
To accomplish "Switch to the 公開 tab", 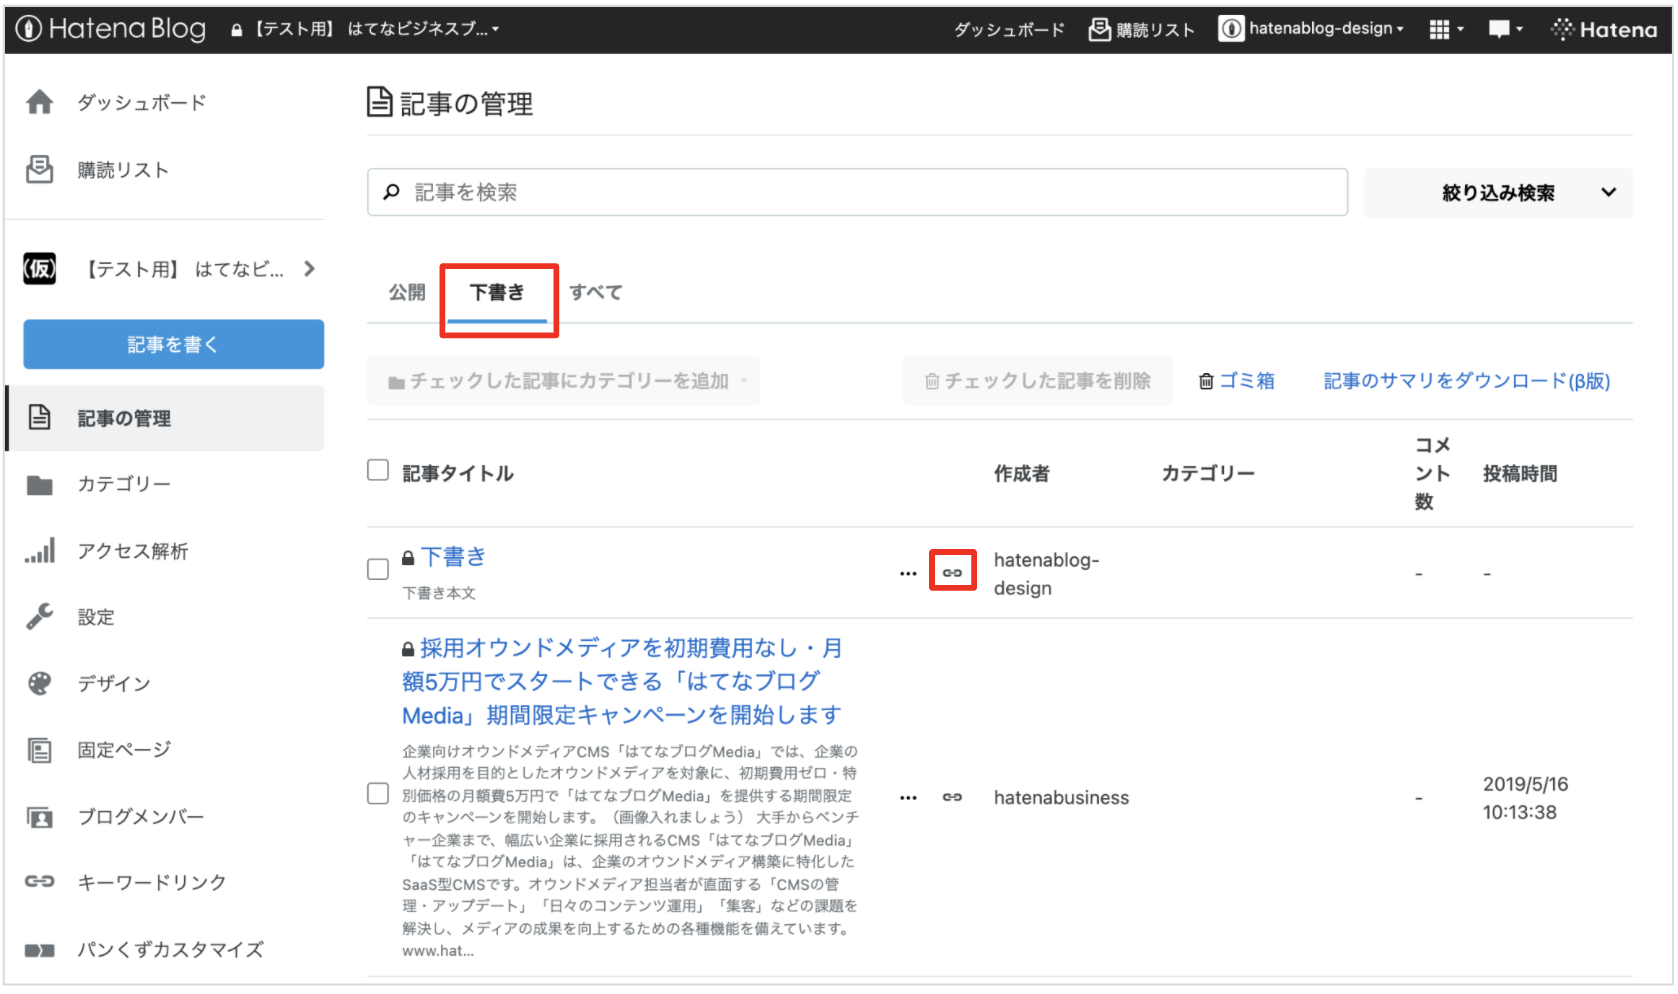I will pyautogui.click(x=407, y=292).
